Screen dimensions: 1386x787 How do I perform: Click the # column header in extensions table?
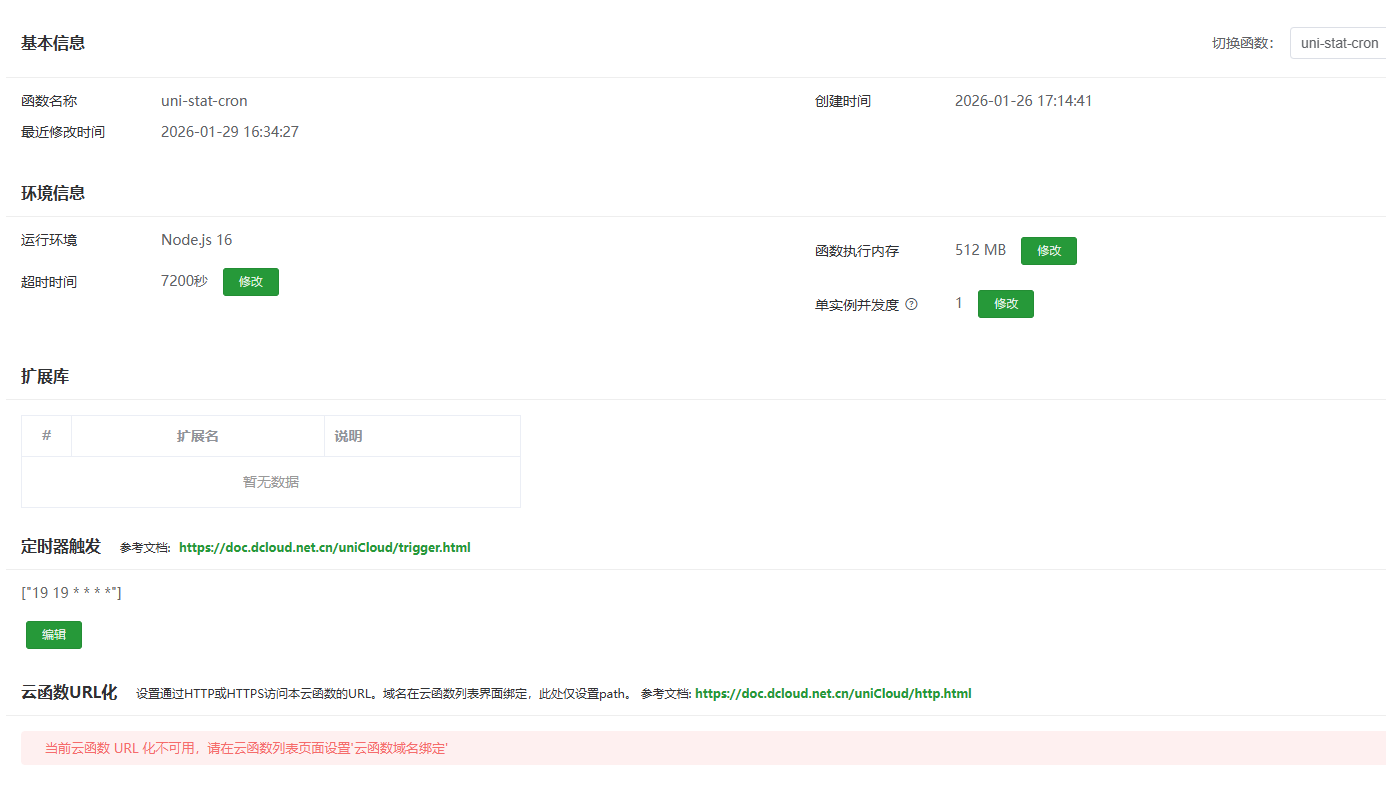(47, 436)
